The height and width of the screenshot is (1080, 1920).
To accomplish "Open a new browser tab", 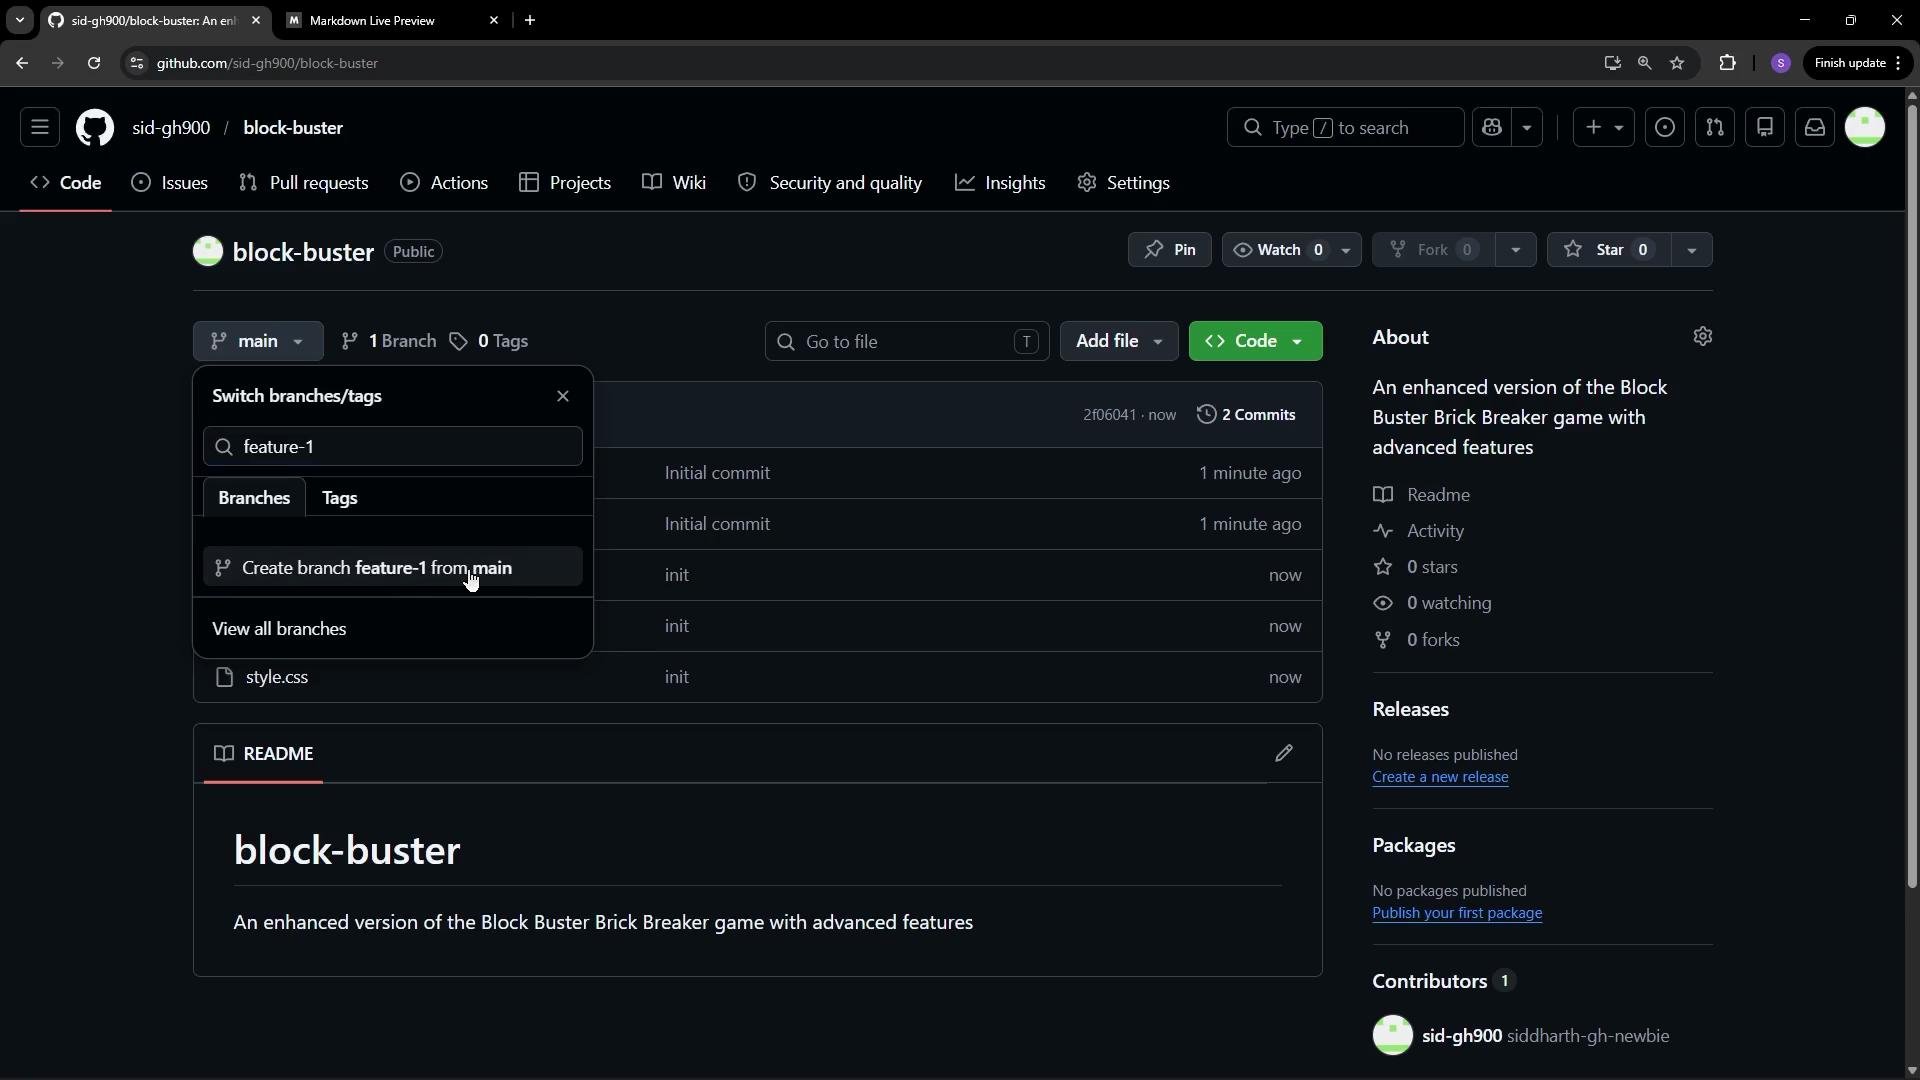I will coord(530,20).
